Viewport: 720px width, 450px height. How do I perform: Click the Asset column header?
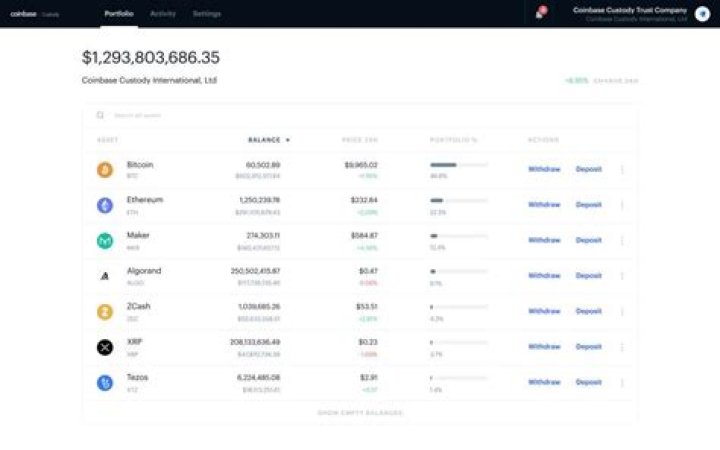(107, 140)
